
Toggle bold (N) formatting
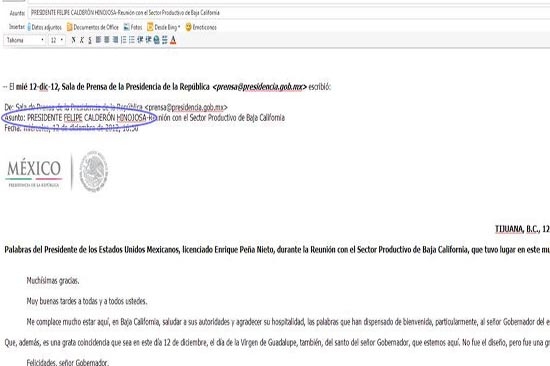point(73,40)
